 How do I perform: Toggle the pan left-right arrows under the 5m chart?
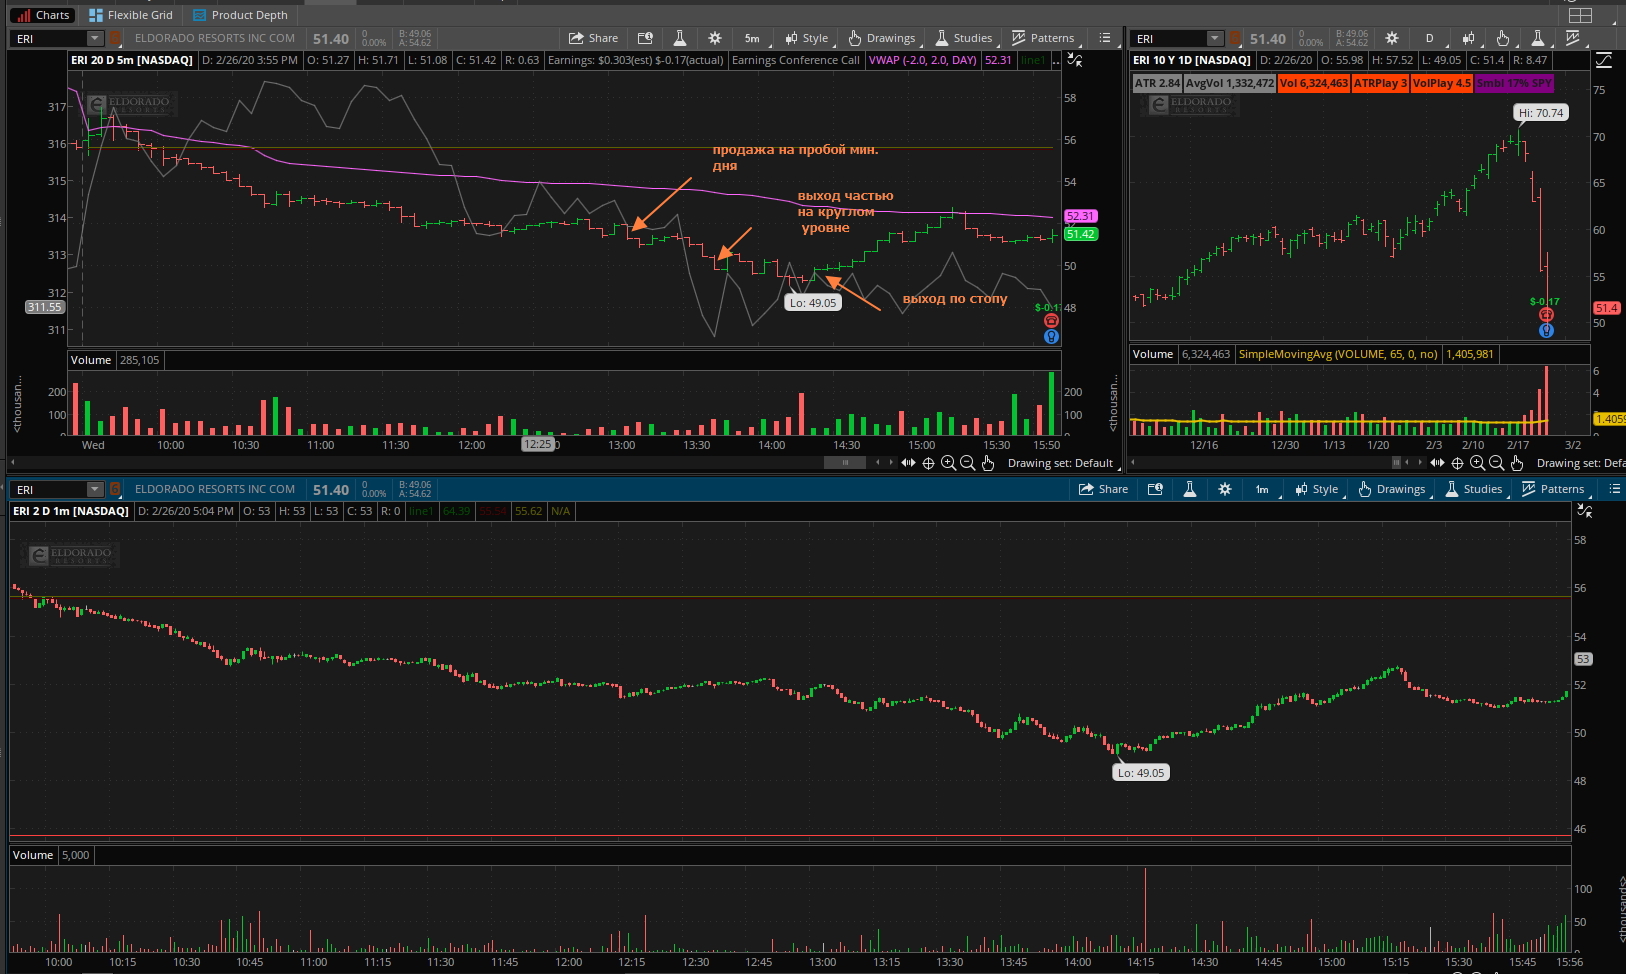pos(908,463)
